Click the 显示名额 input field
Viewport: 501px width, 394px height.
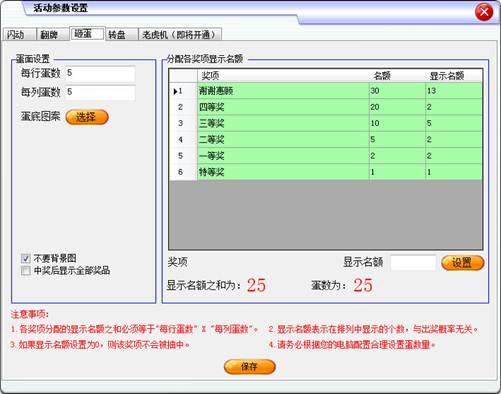[413, 263]
